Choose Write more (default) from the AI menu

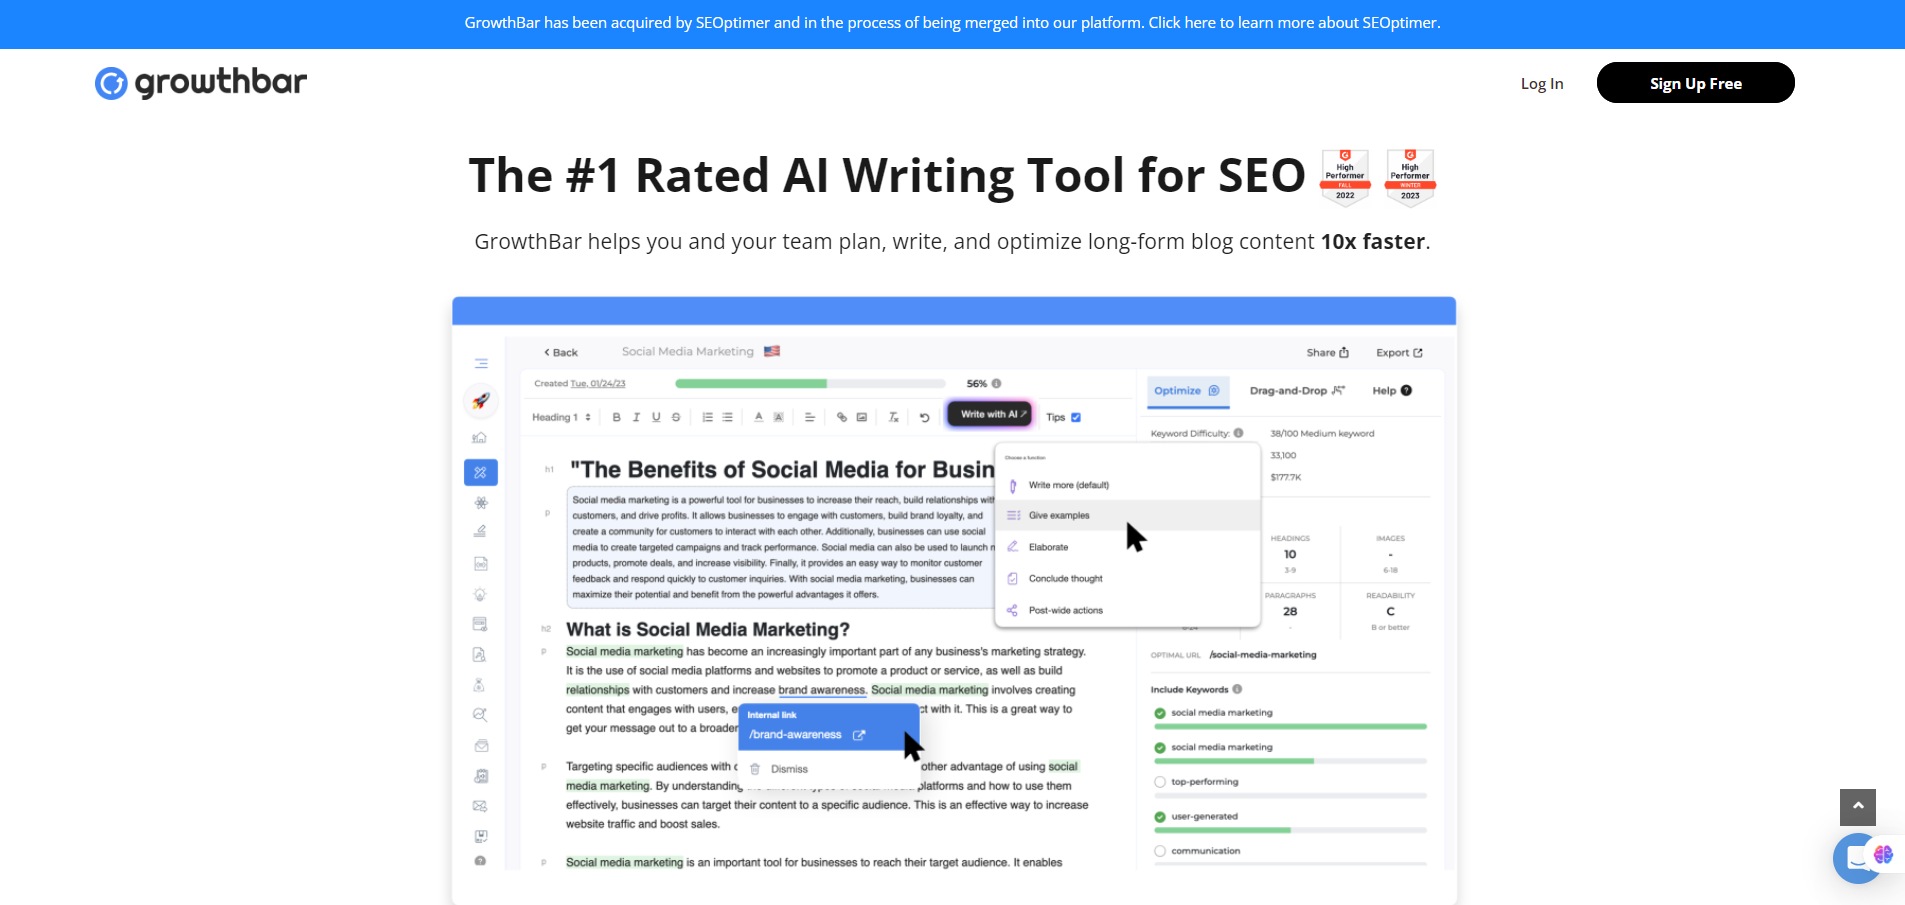(1127, 485)
